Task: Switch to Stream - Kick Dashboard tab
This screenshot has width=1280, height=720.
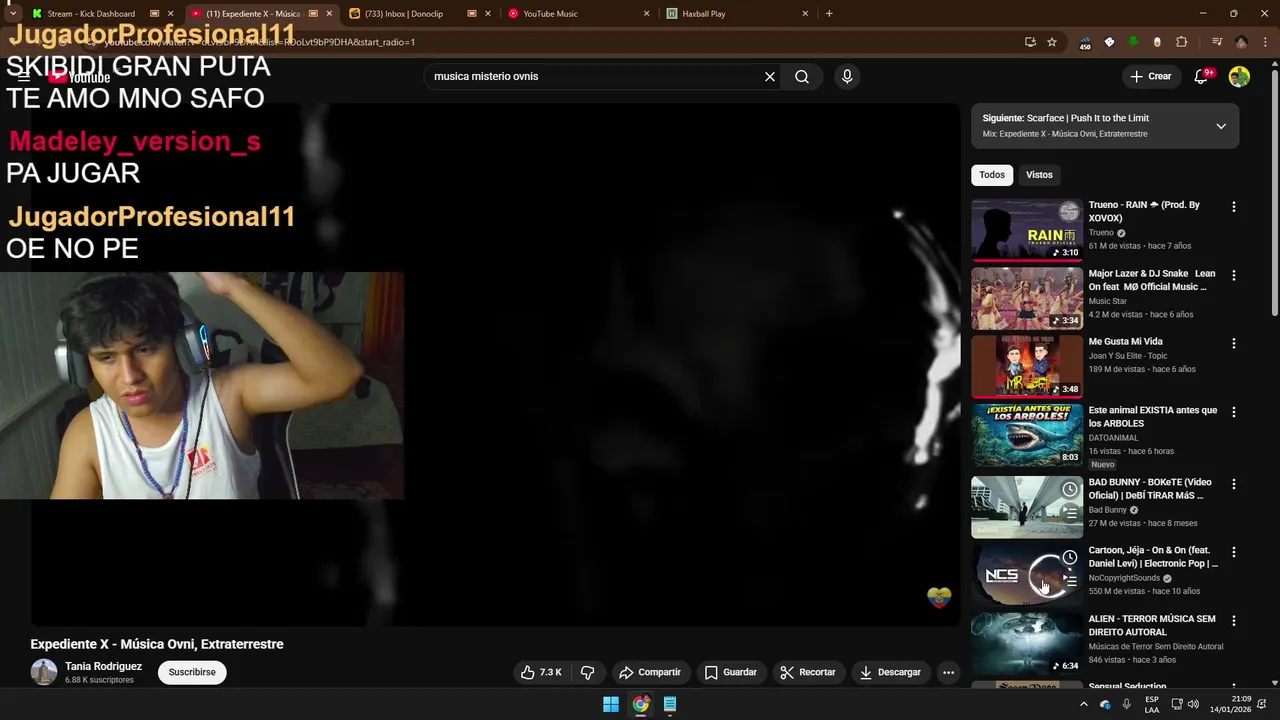Action: click(x=103, y=14)
